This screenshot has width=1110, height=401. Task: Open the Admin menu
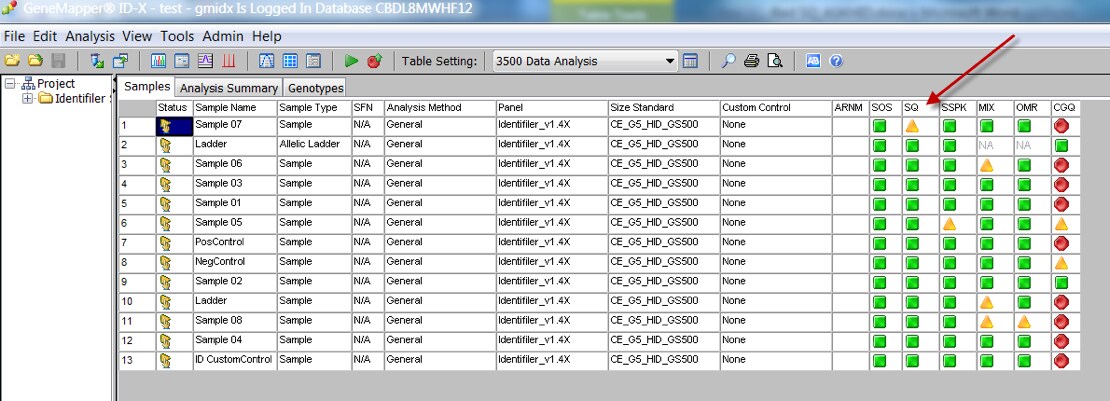223,36
